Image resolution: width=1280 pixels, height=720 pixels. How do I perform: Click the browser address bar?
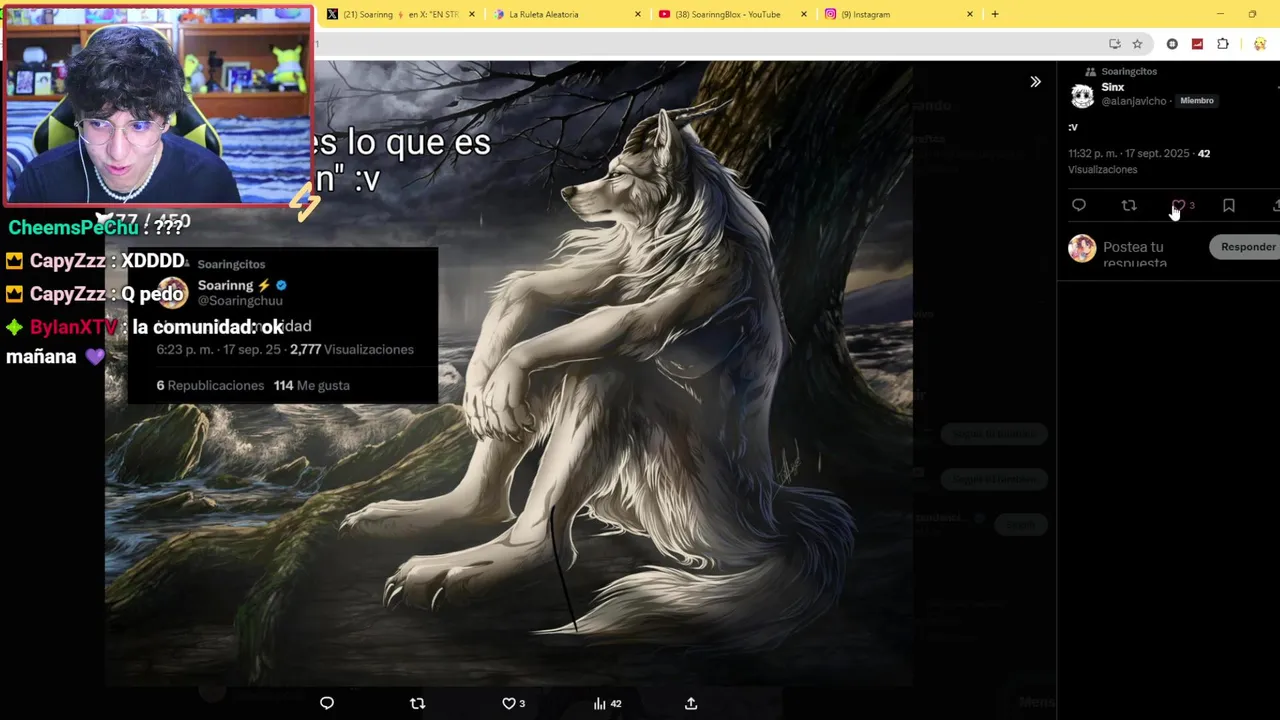coord(700,44)
